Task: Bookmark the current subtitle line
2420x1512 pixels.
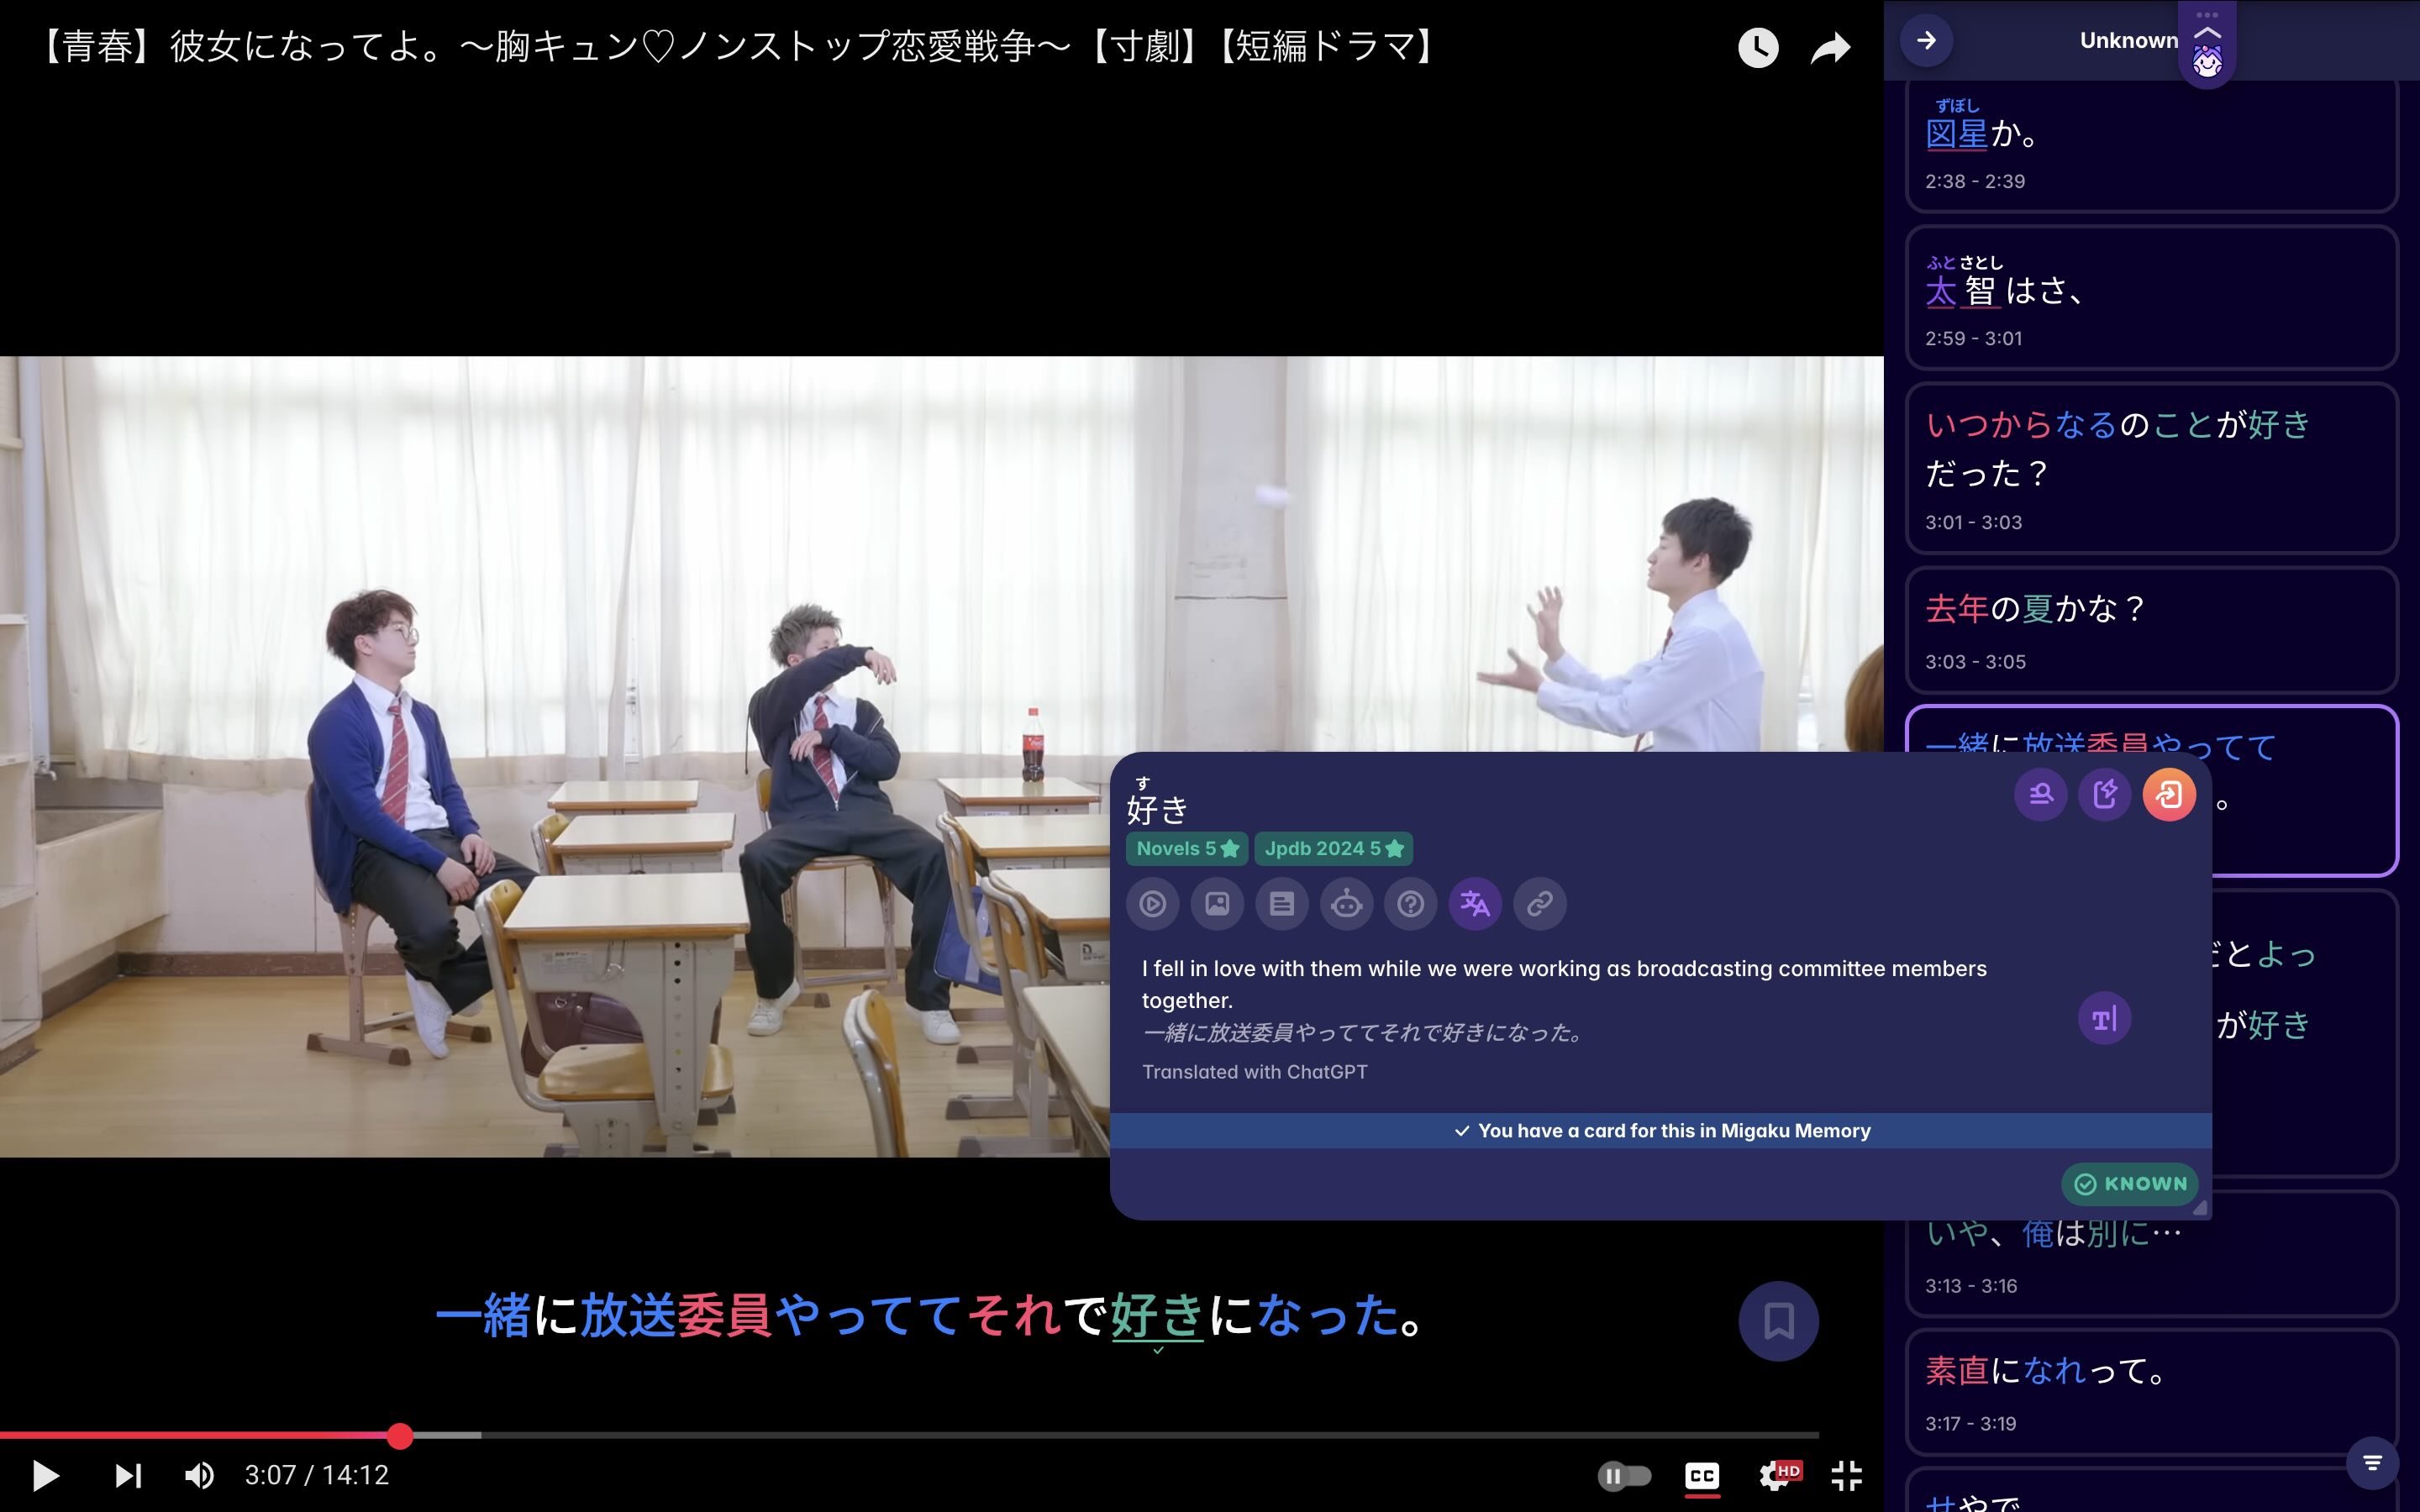Action: click(x=1778, y=1321)
